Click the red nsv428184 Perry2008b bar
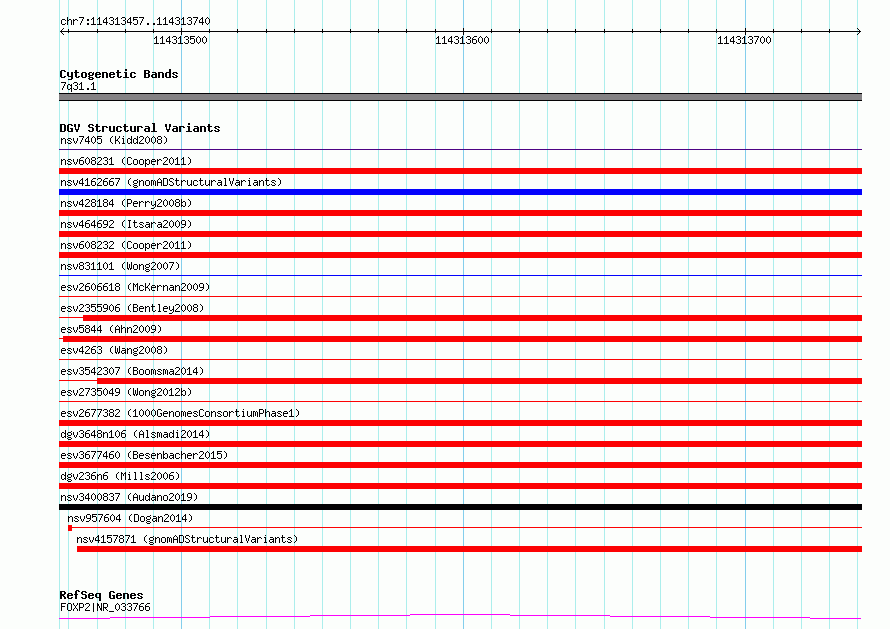The image size is (890, 629). coord(460,213)
